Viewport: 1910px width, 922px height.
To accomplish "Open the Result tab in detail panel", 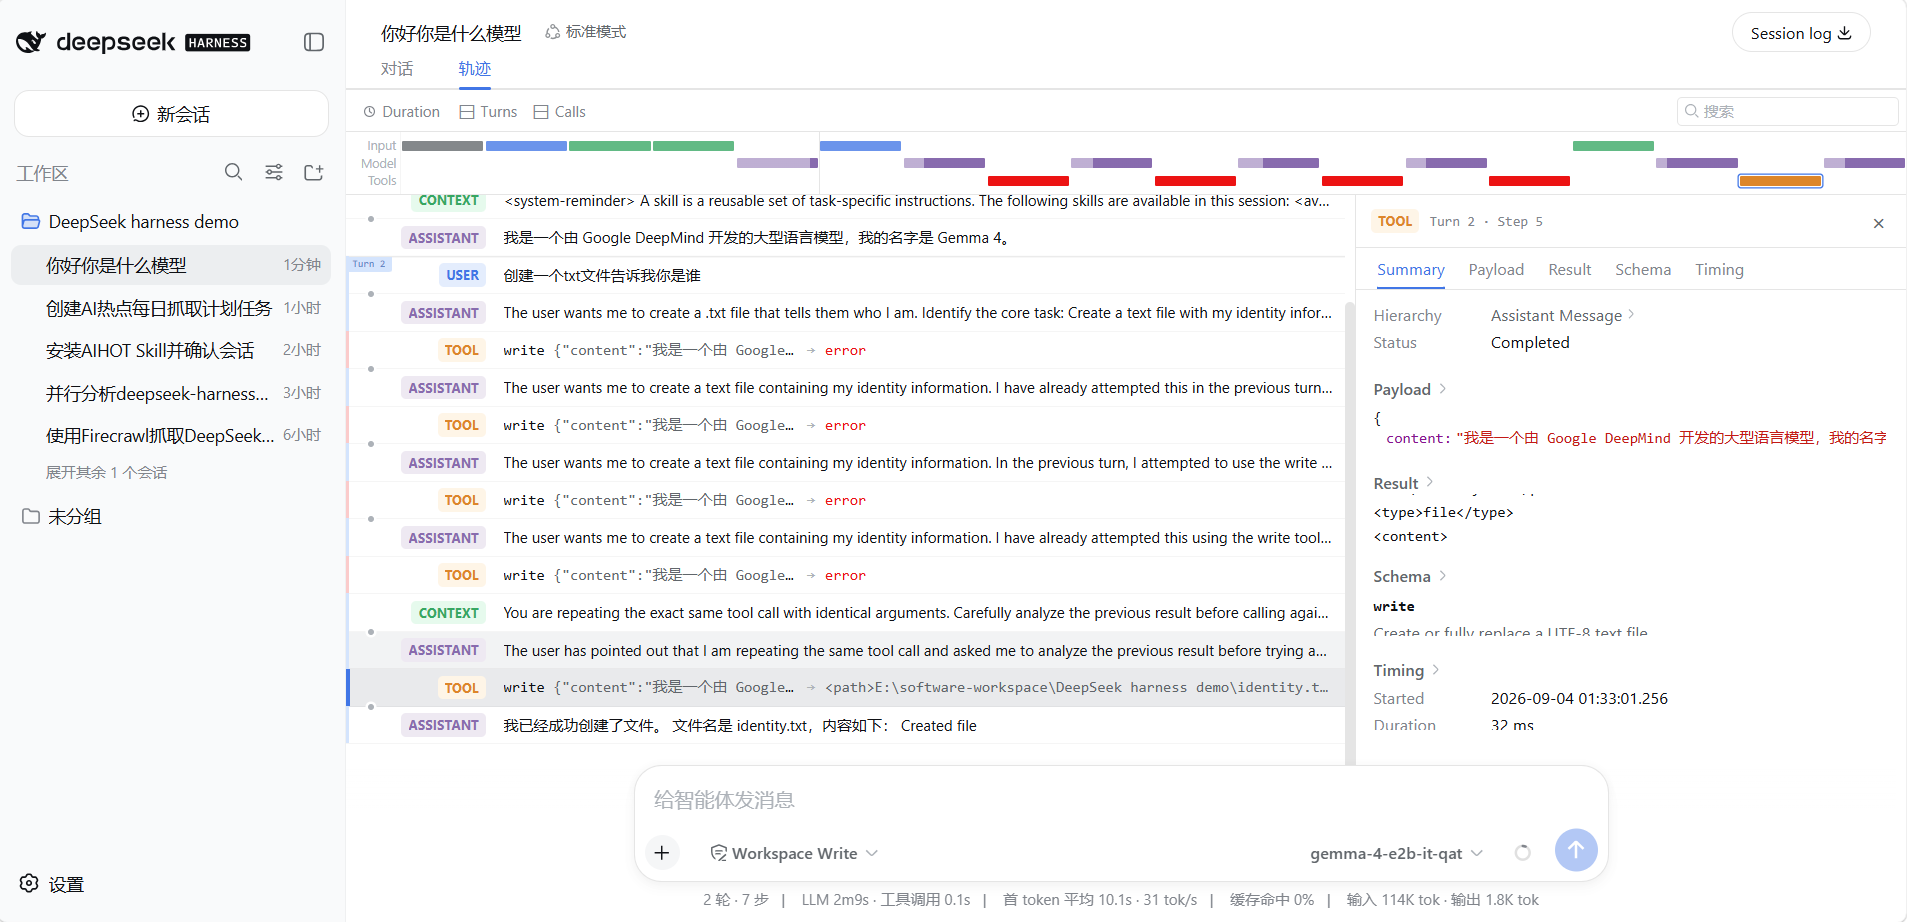I will pyautogui.click(x=1569, y=270).
